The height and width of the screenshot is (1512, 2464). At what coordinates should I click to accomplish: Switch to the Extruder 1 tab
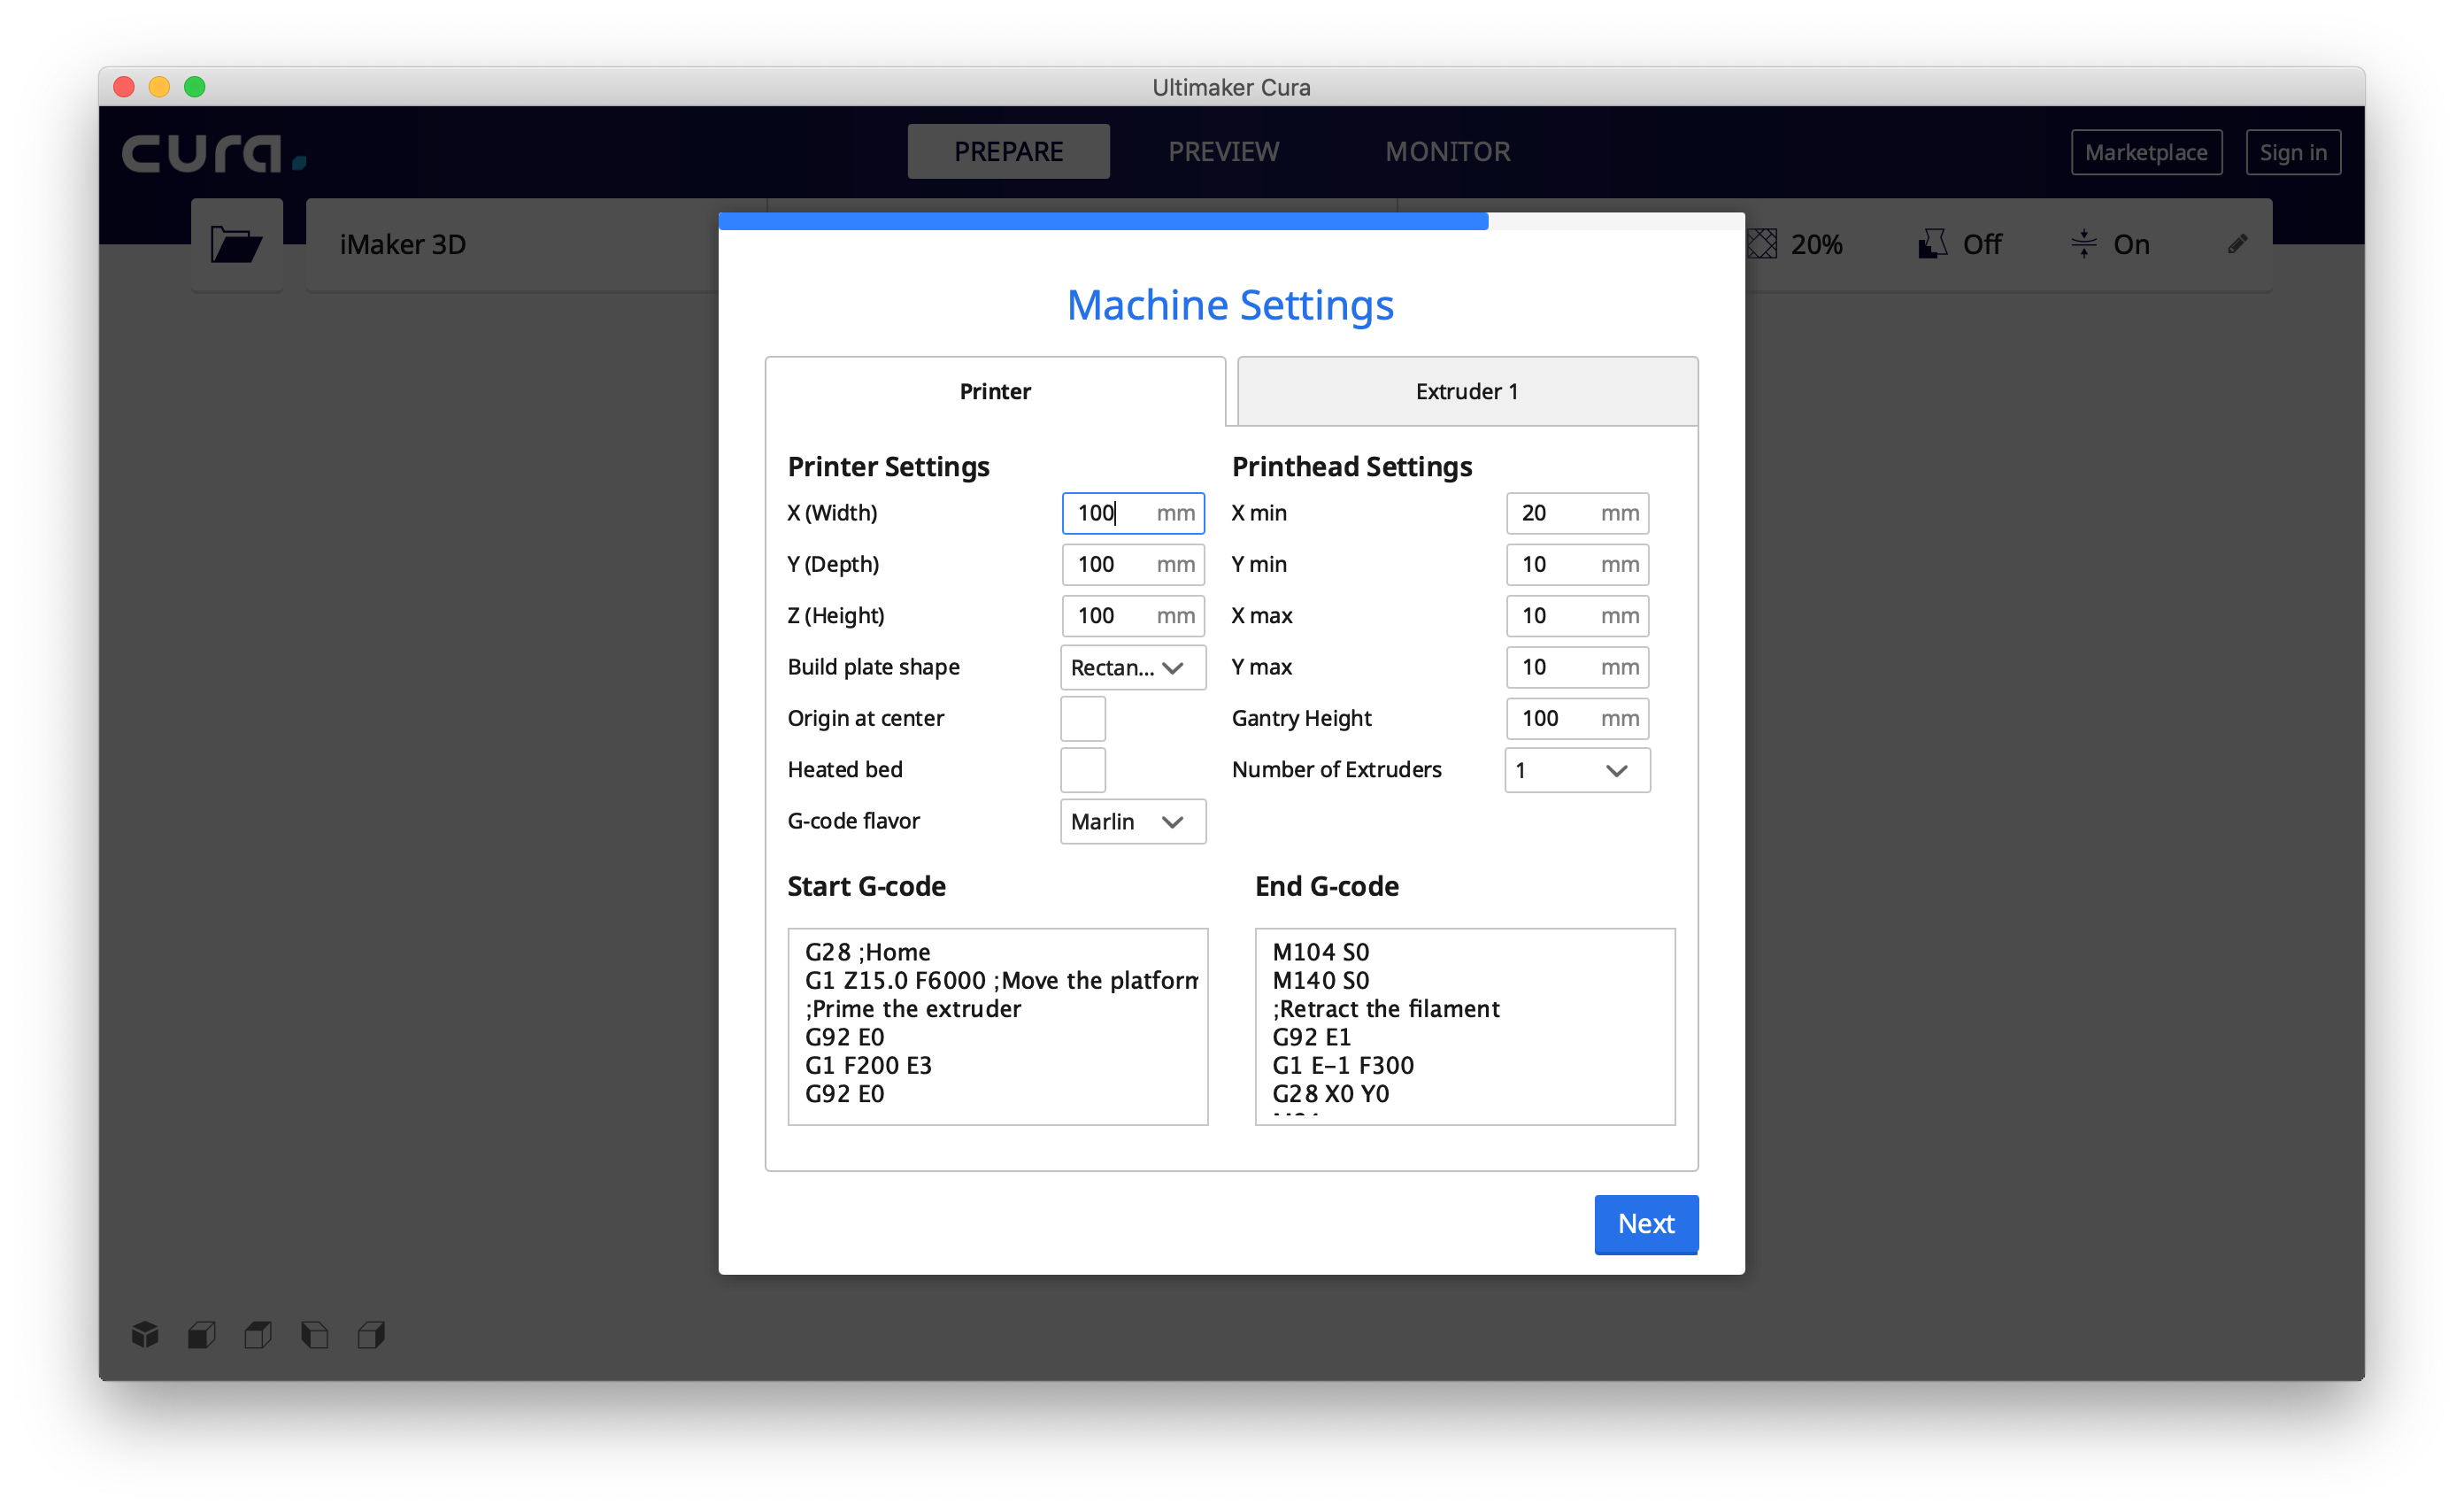click(x=1467, y=391)
